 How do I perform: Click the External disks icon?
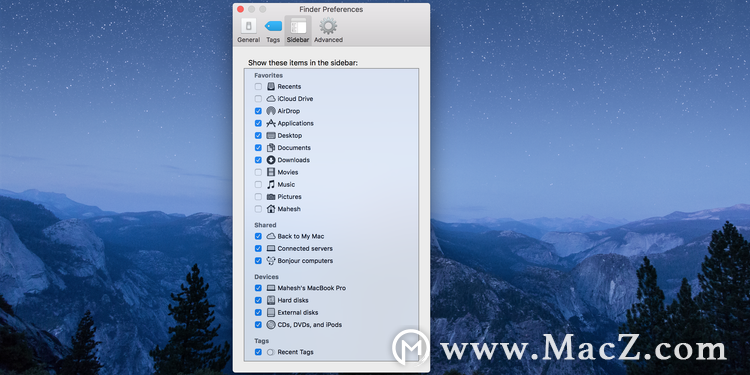[271, 313]
